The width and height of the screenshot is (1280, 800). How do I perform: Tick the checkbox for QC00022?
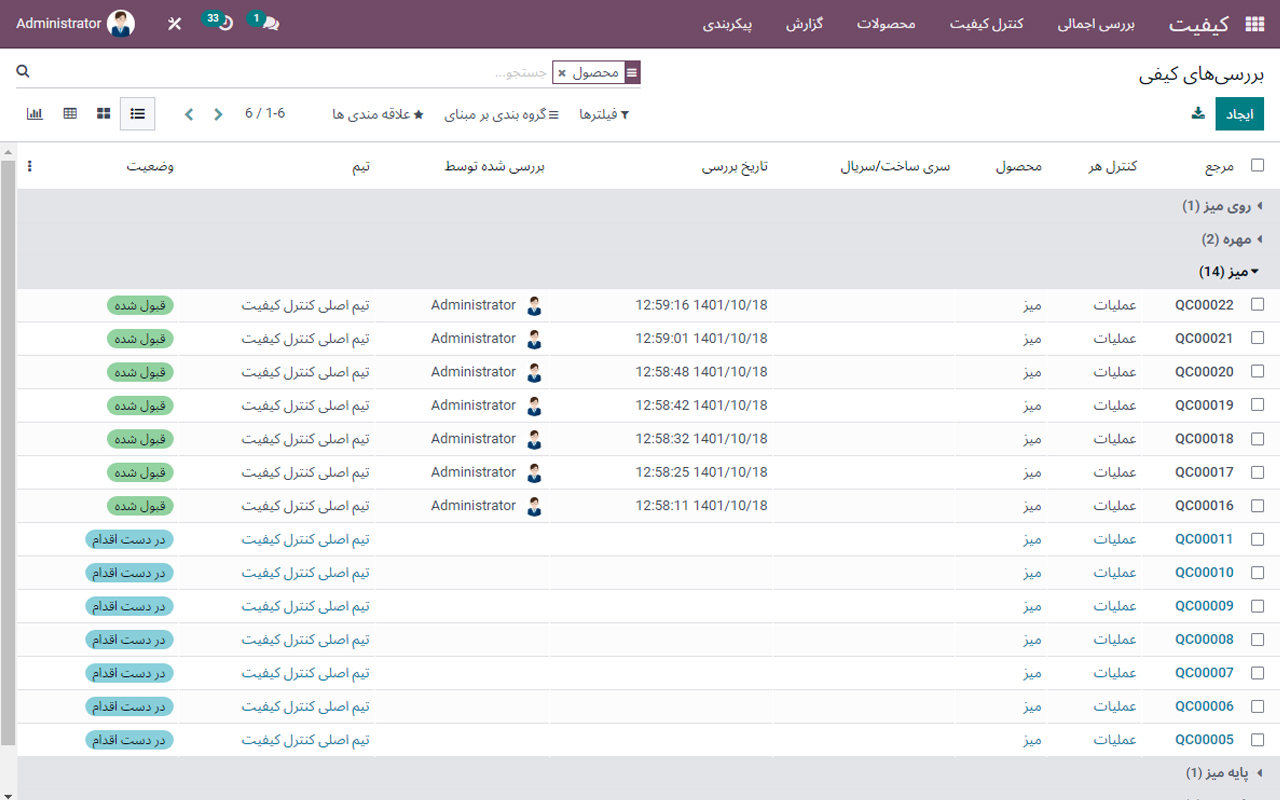pyautogui.click(x=1257, y=305)
